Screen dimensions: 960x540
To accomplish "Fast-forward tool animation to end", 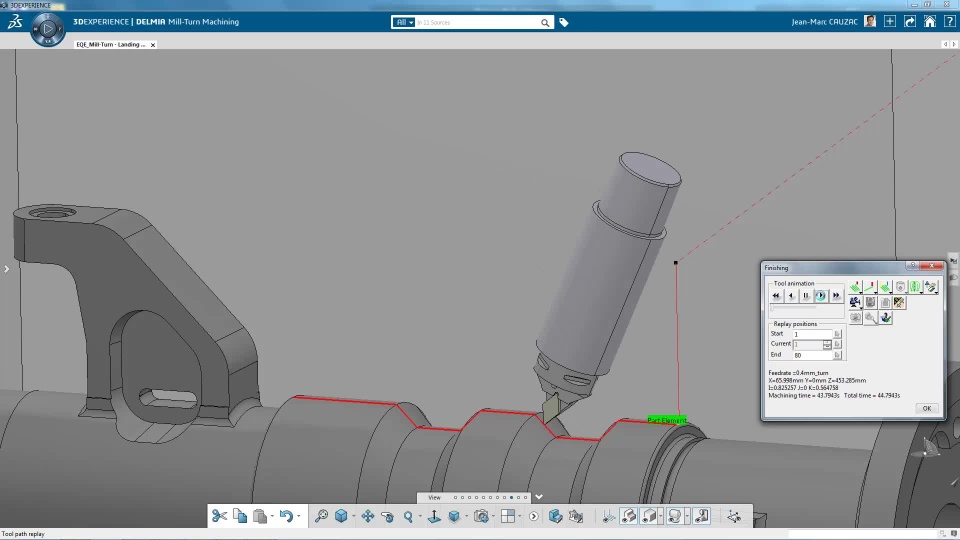I will tap(836, 296).
